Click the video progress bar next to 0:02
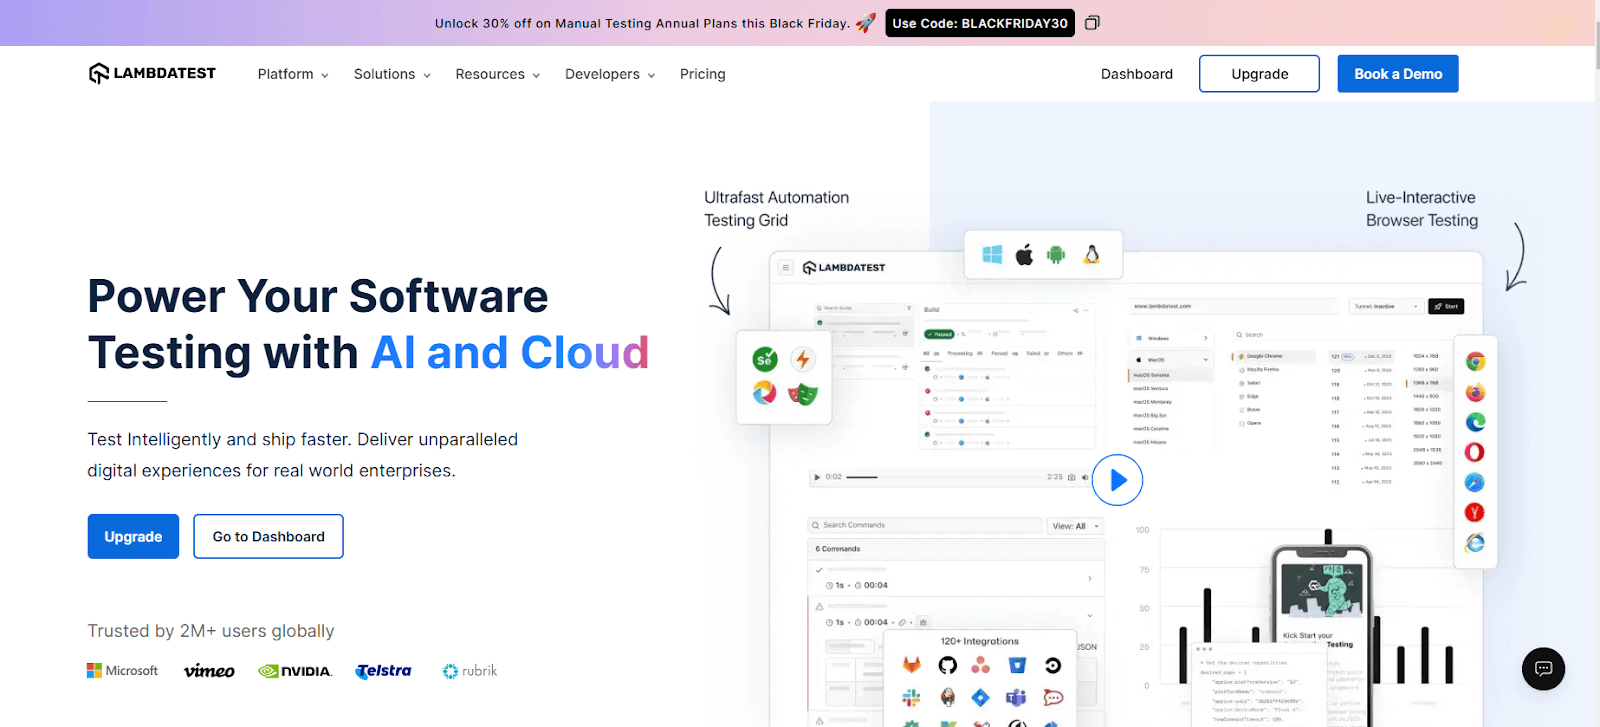Image resolution: width=1600 pixels, height=727 pixels. [945, 477]
